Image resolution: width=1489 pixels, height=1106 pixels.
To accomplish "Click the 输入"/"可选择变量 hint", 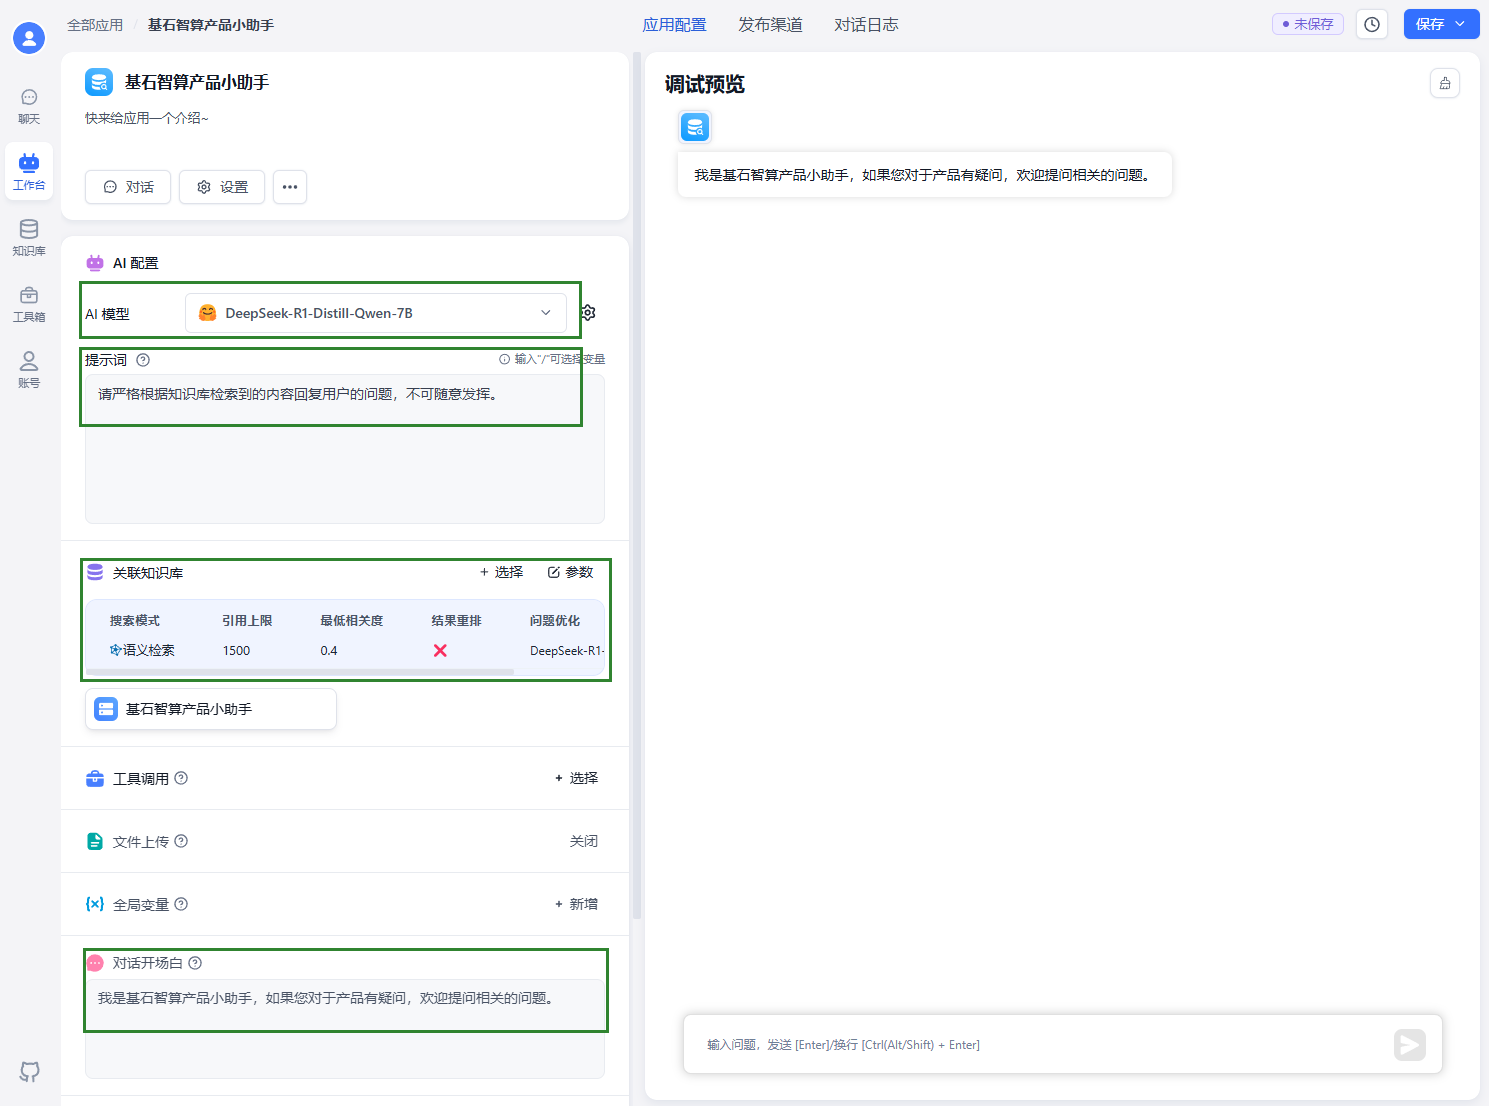I will click(x=552, y=359).
